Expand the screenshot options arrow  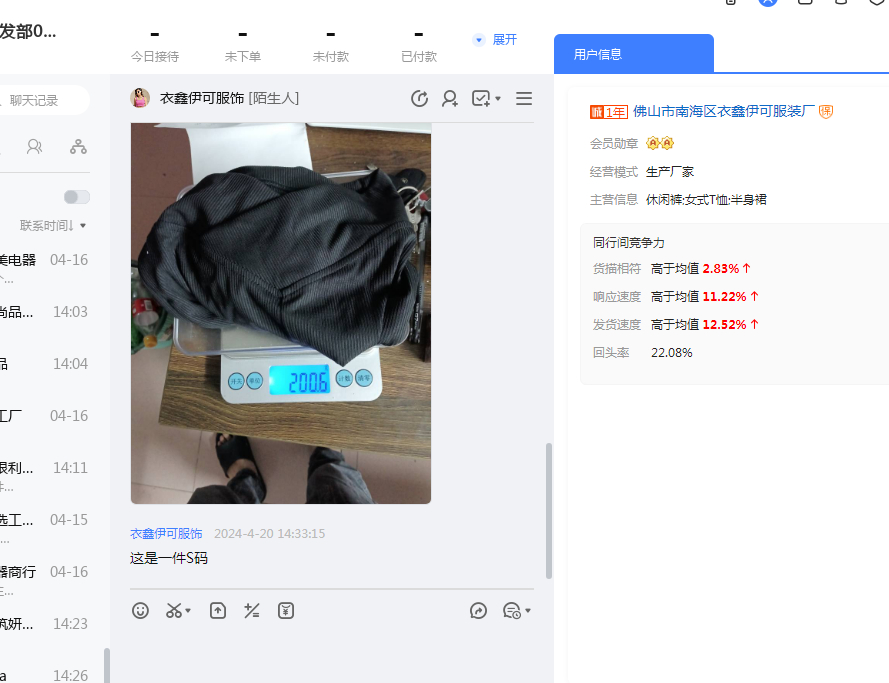188,610
